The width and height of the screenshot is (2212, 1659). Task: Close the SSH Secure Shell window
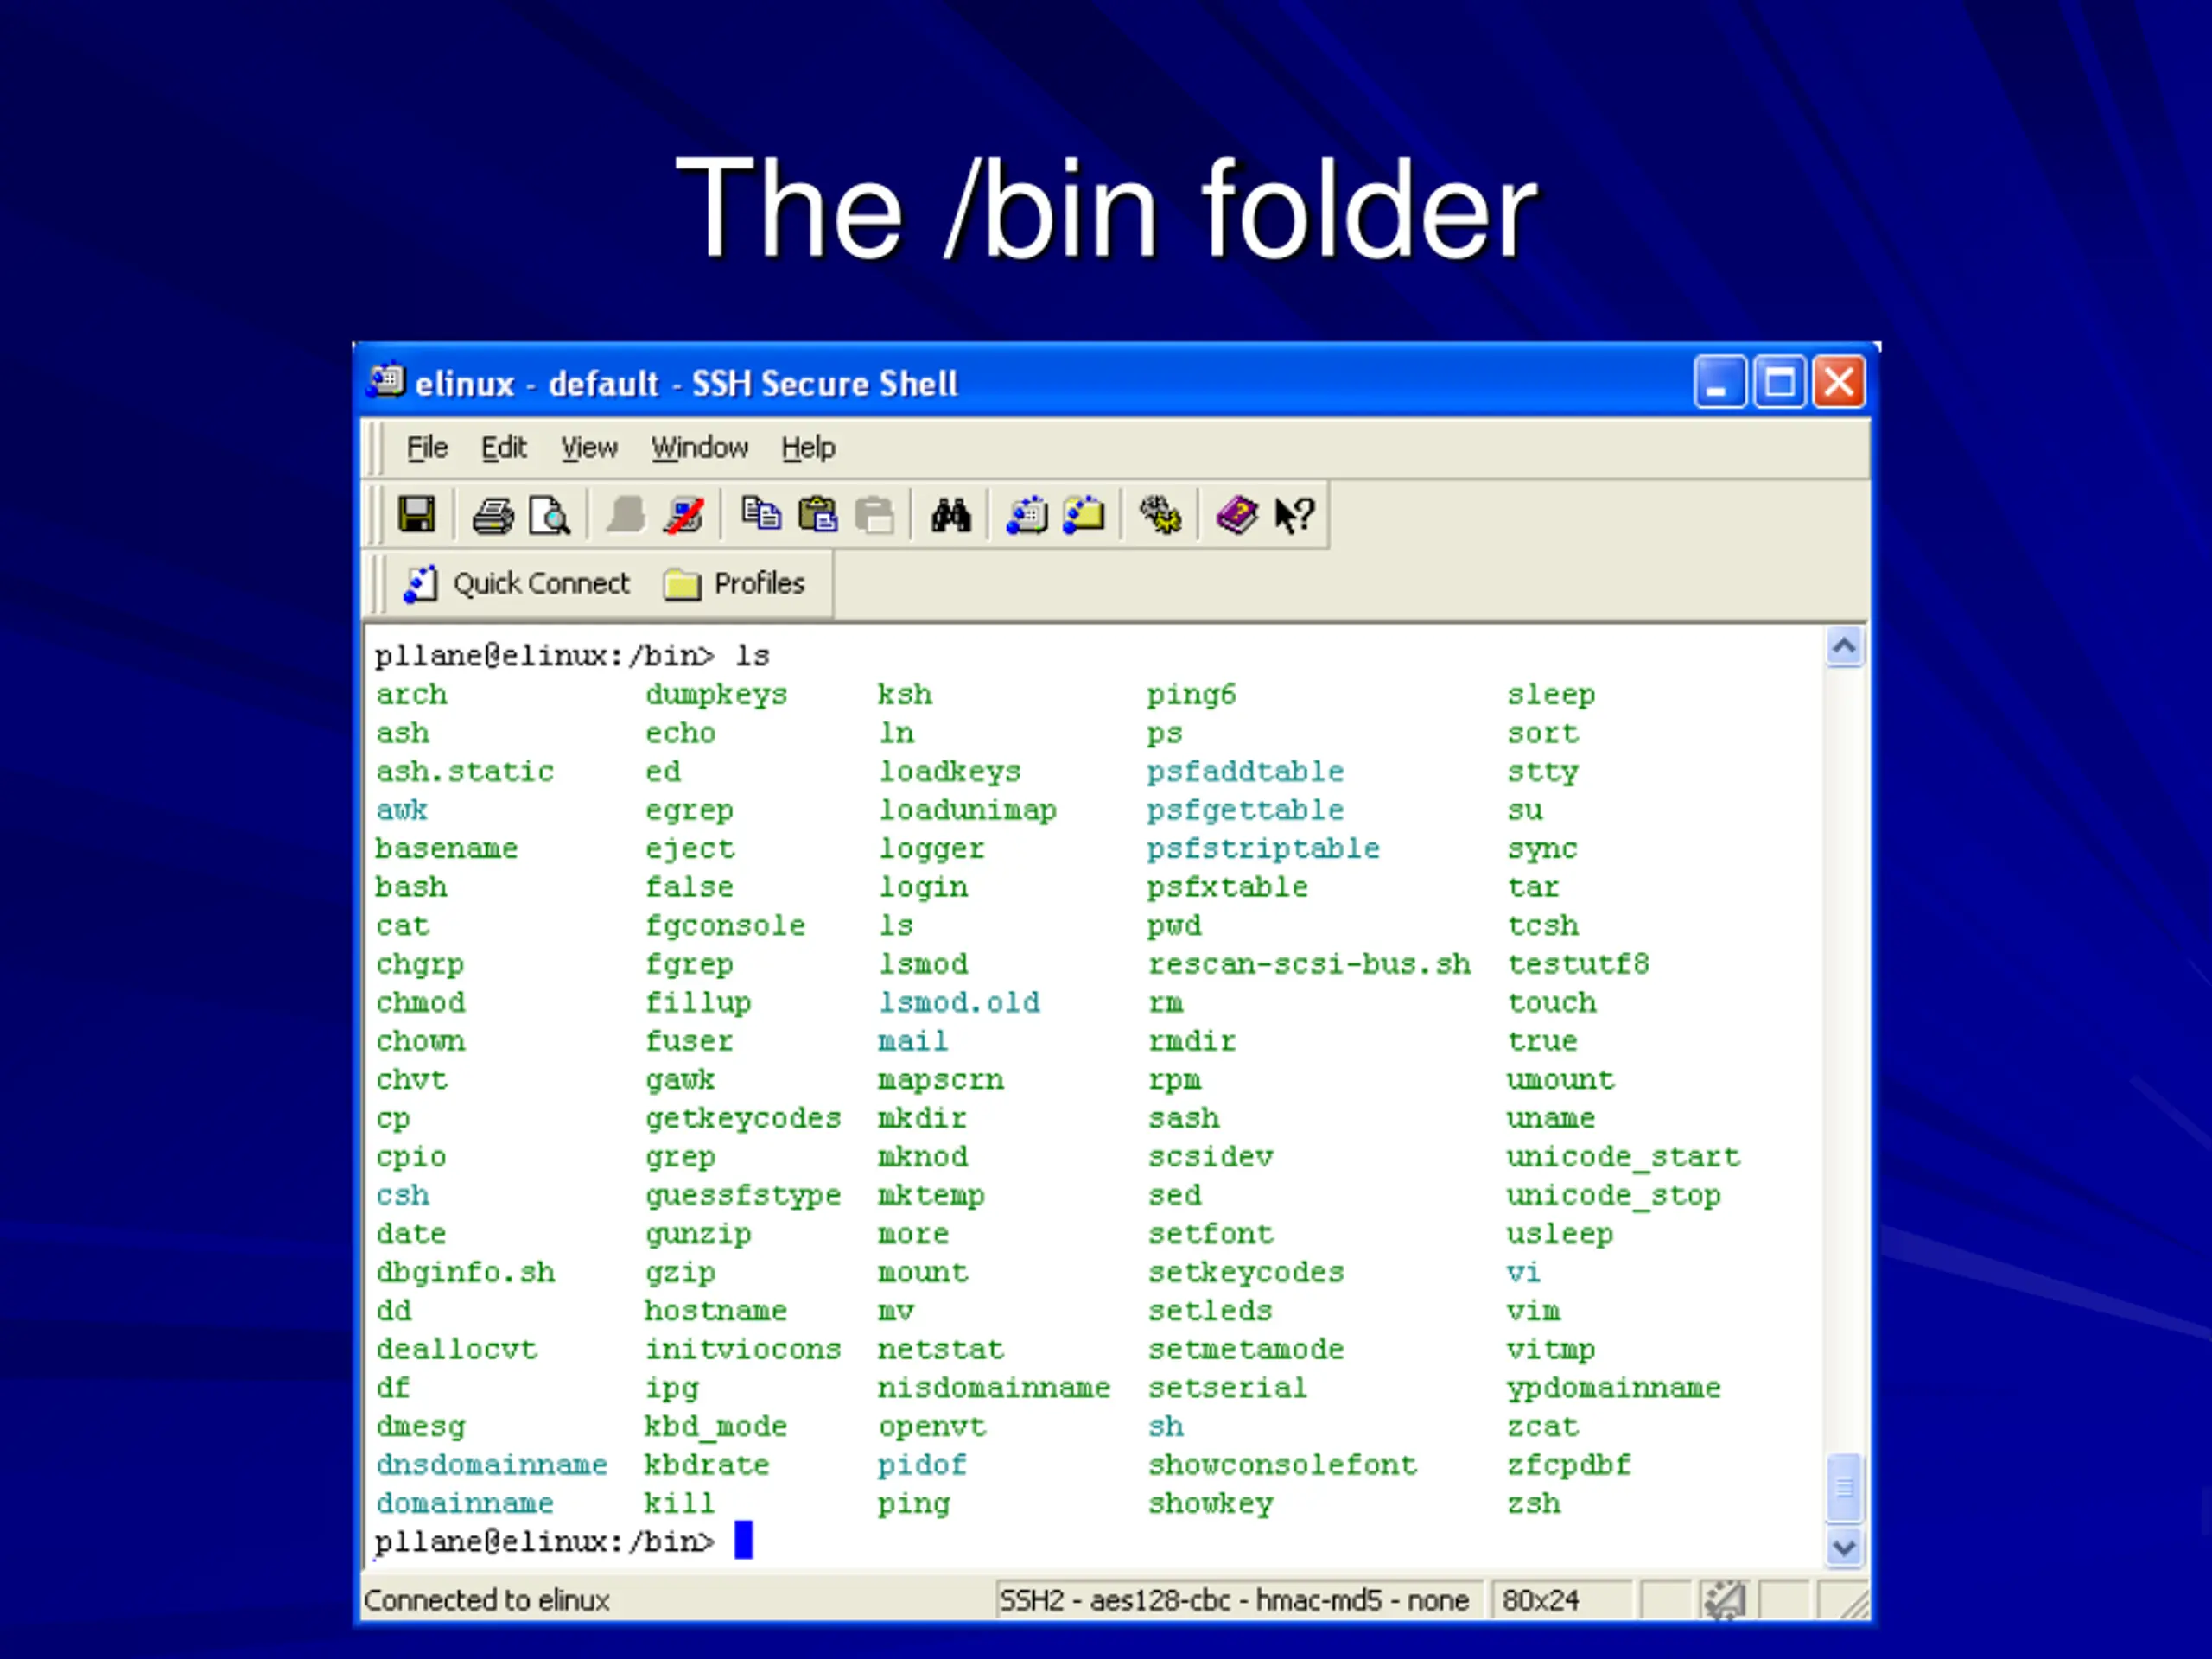1839,382
